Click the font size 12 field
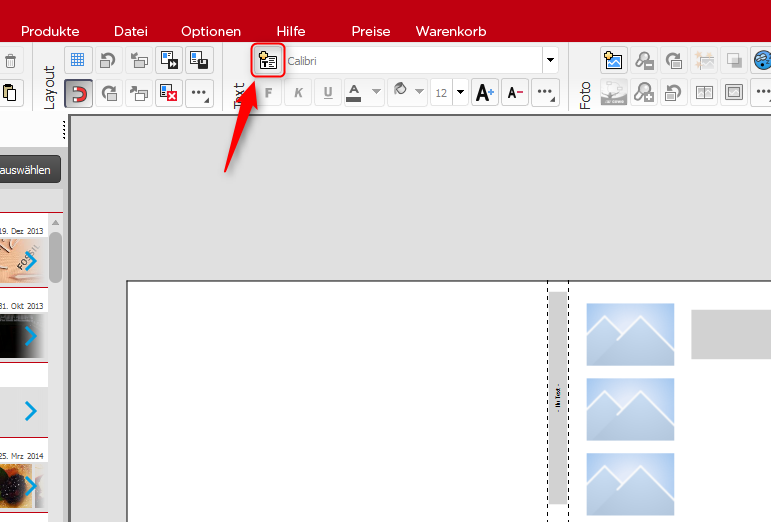Image resolution: width=771 pixels, height=522 pixels. click(442, 93)
